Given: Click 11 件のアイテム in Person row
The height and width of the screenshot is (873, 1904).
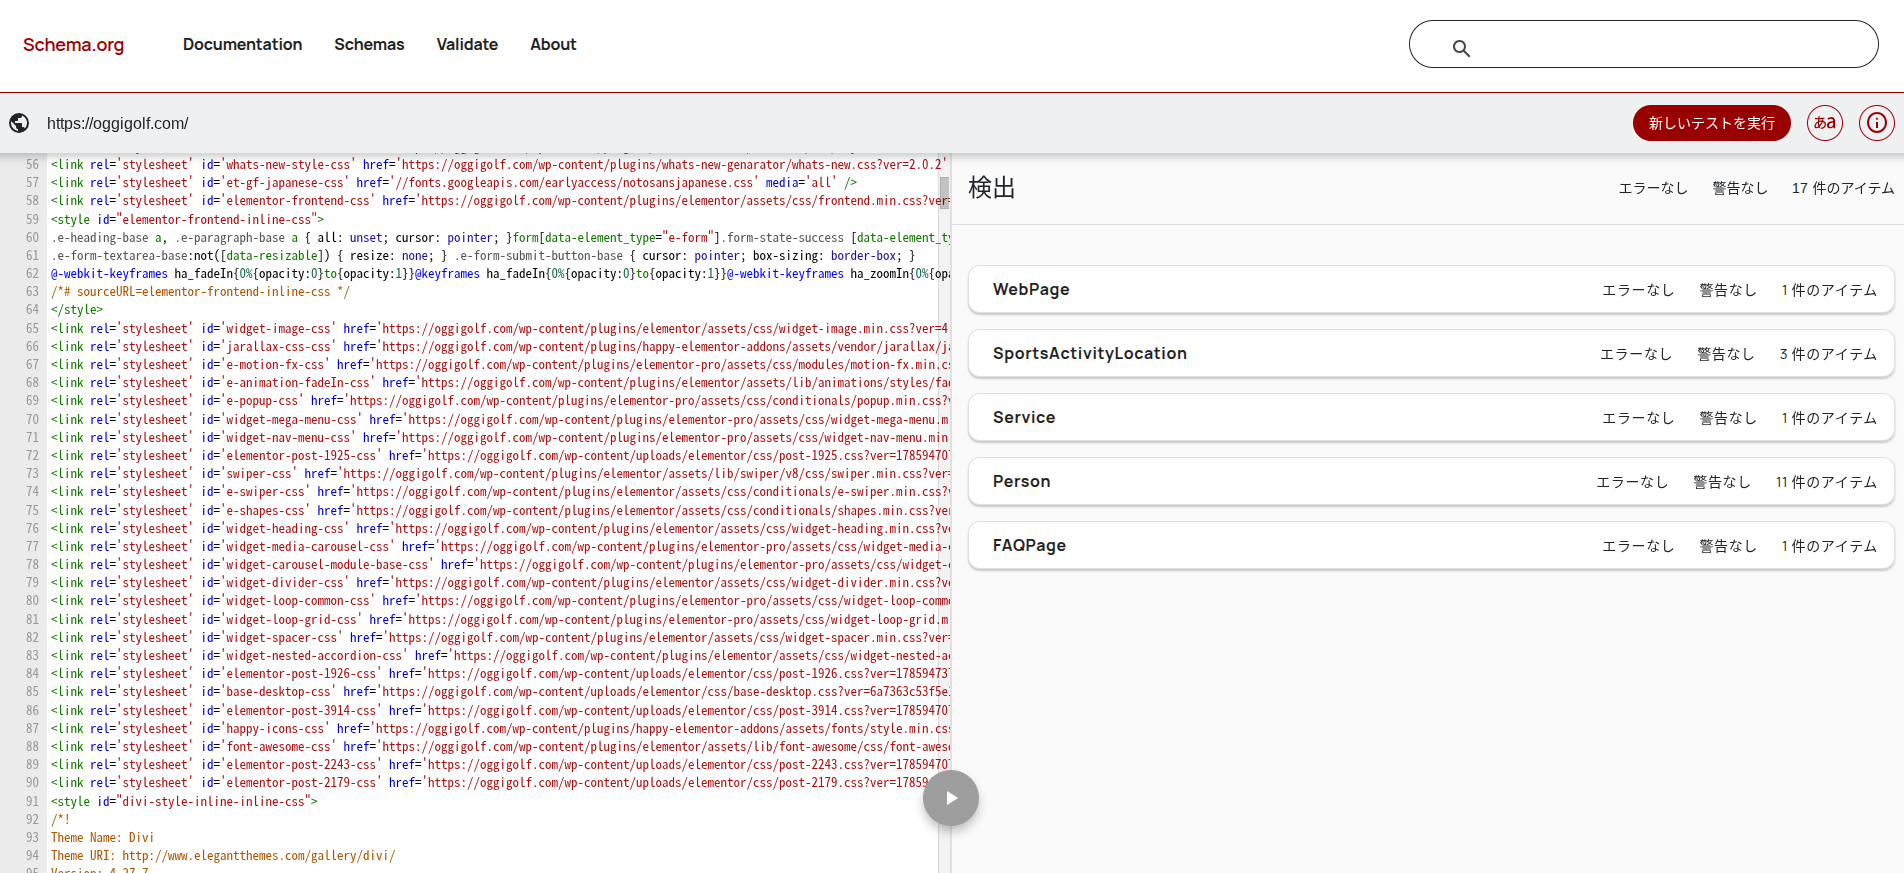Looking at the screenshot, I should pos(1826,482).
